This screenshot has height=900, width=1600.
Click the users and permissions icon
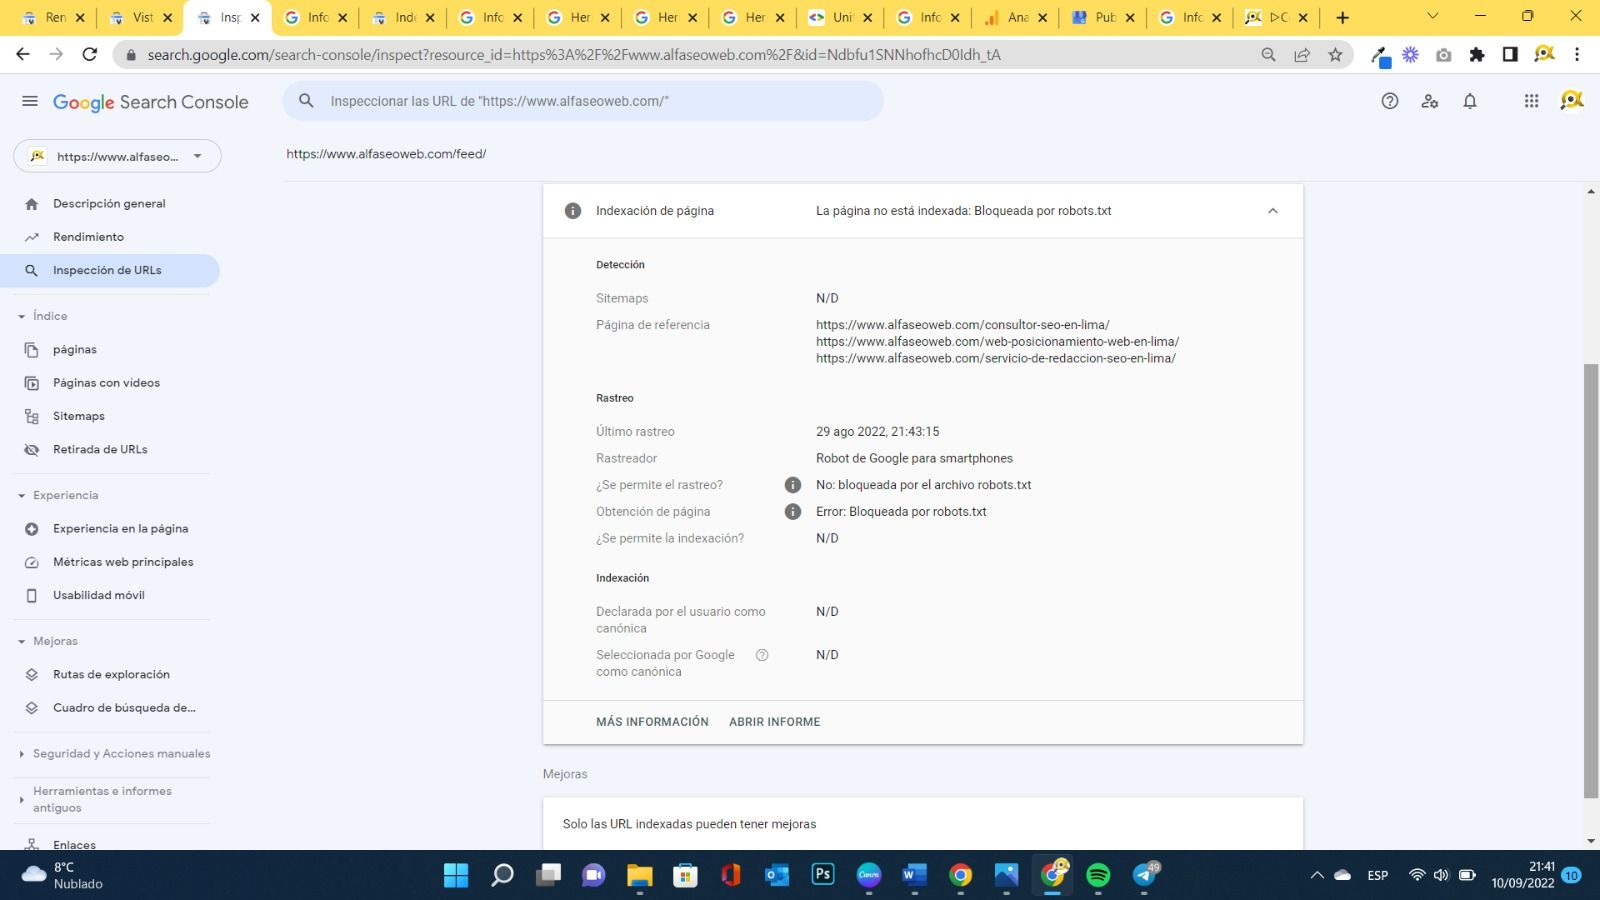click(x=1429, y=101)
